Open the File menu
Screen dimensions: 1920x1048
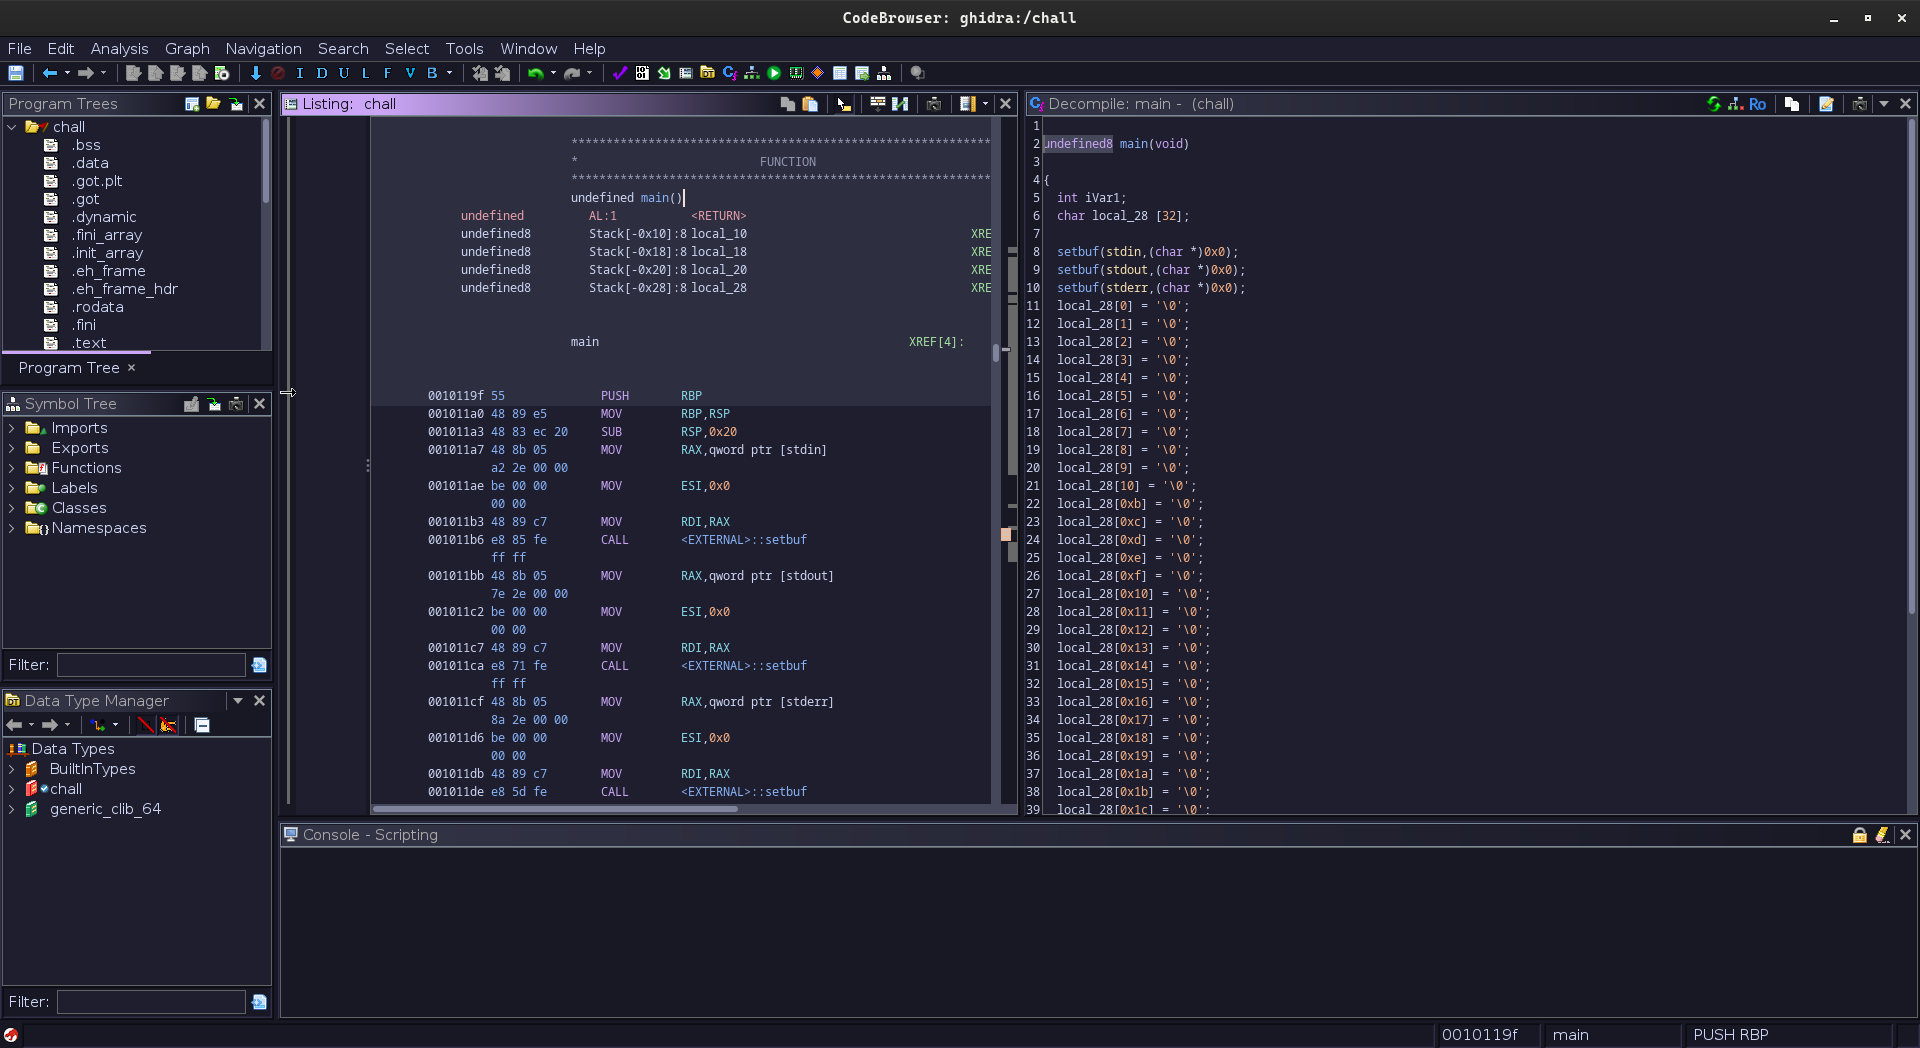point(19,48)
